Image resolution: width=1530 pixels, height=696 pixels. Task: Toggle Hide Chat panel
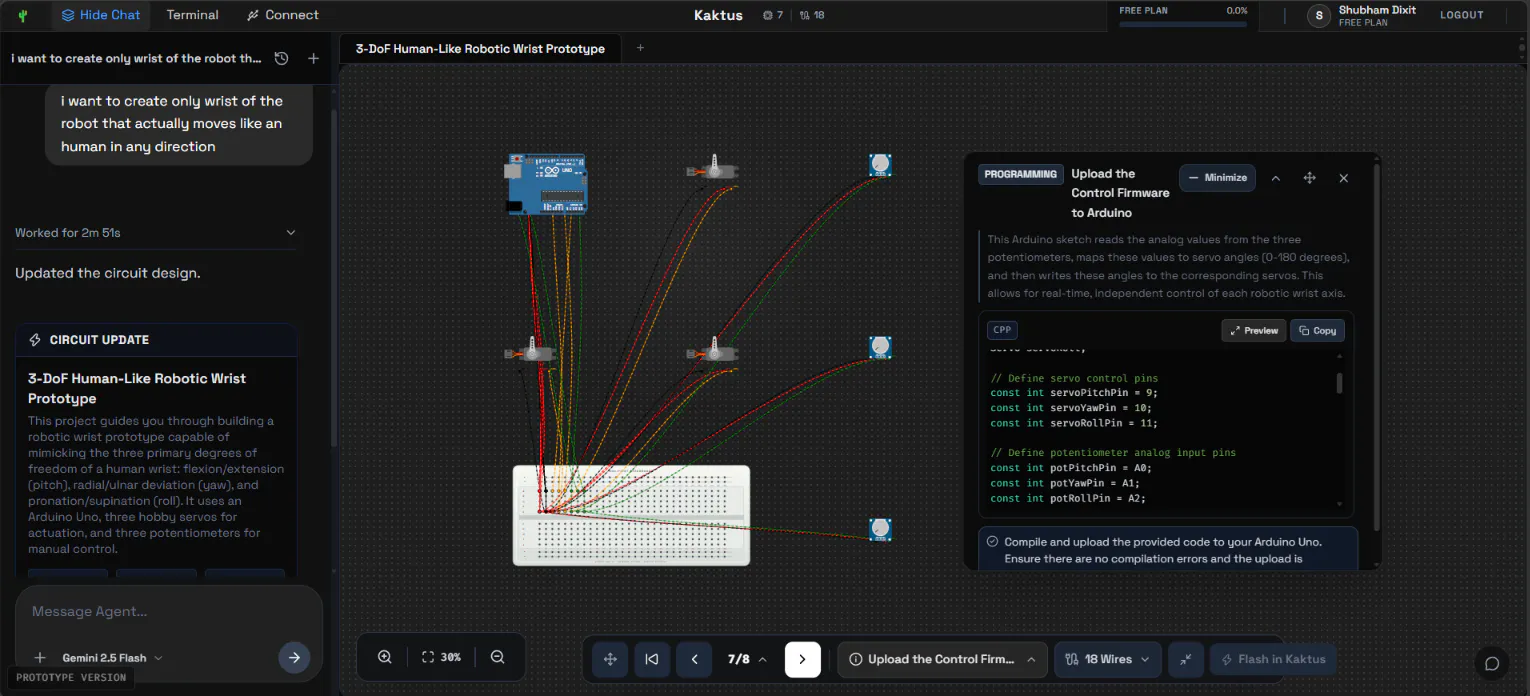click(x=101, y=15)
